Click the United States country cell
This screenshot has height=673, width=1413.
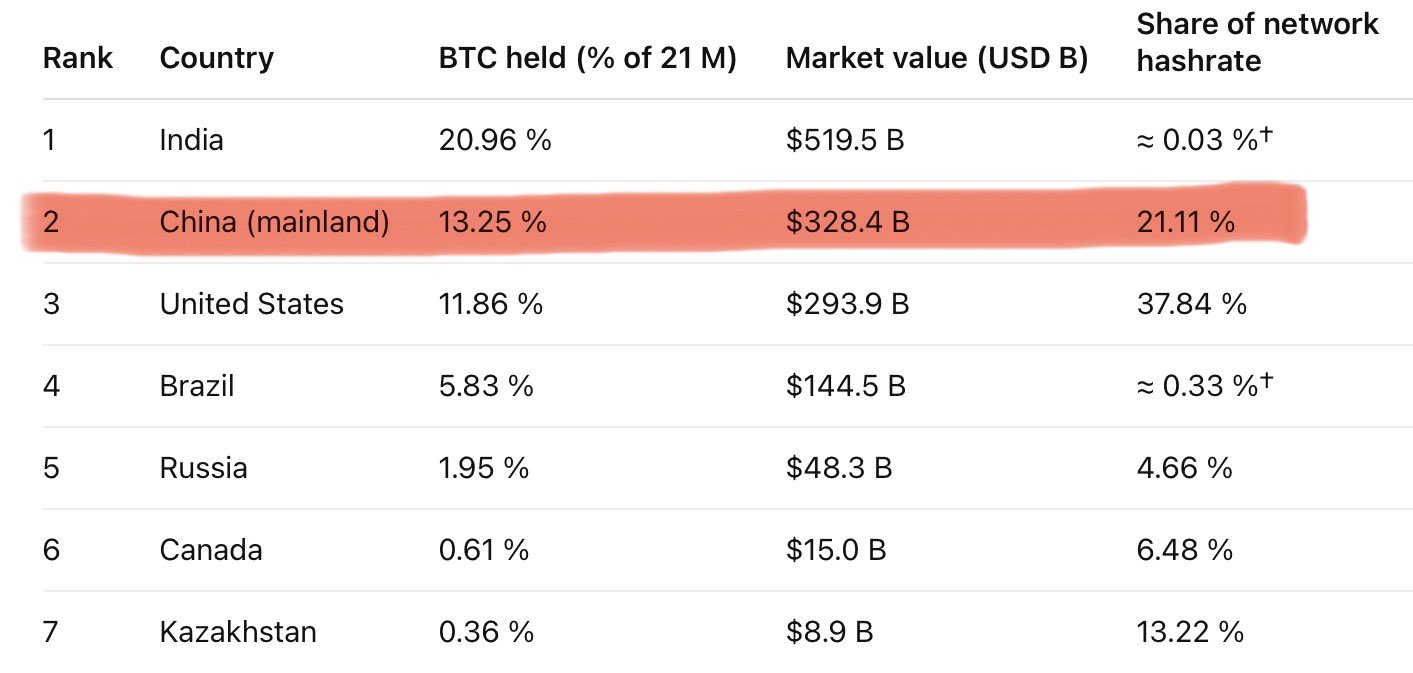[251, 304]
